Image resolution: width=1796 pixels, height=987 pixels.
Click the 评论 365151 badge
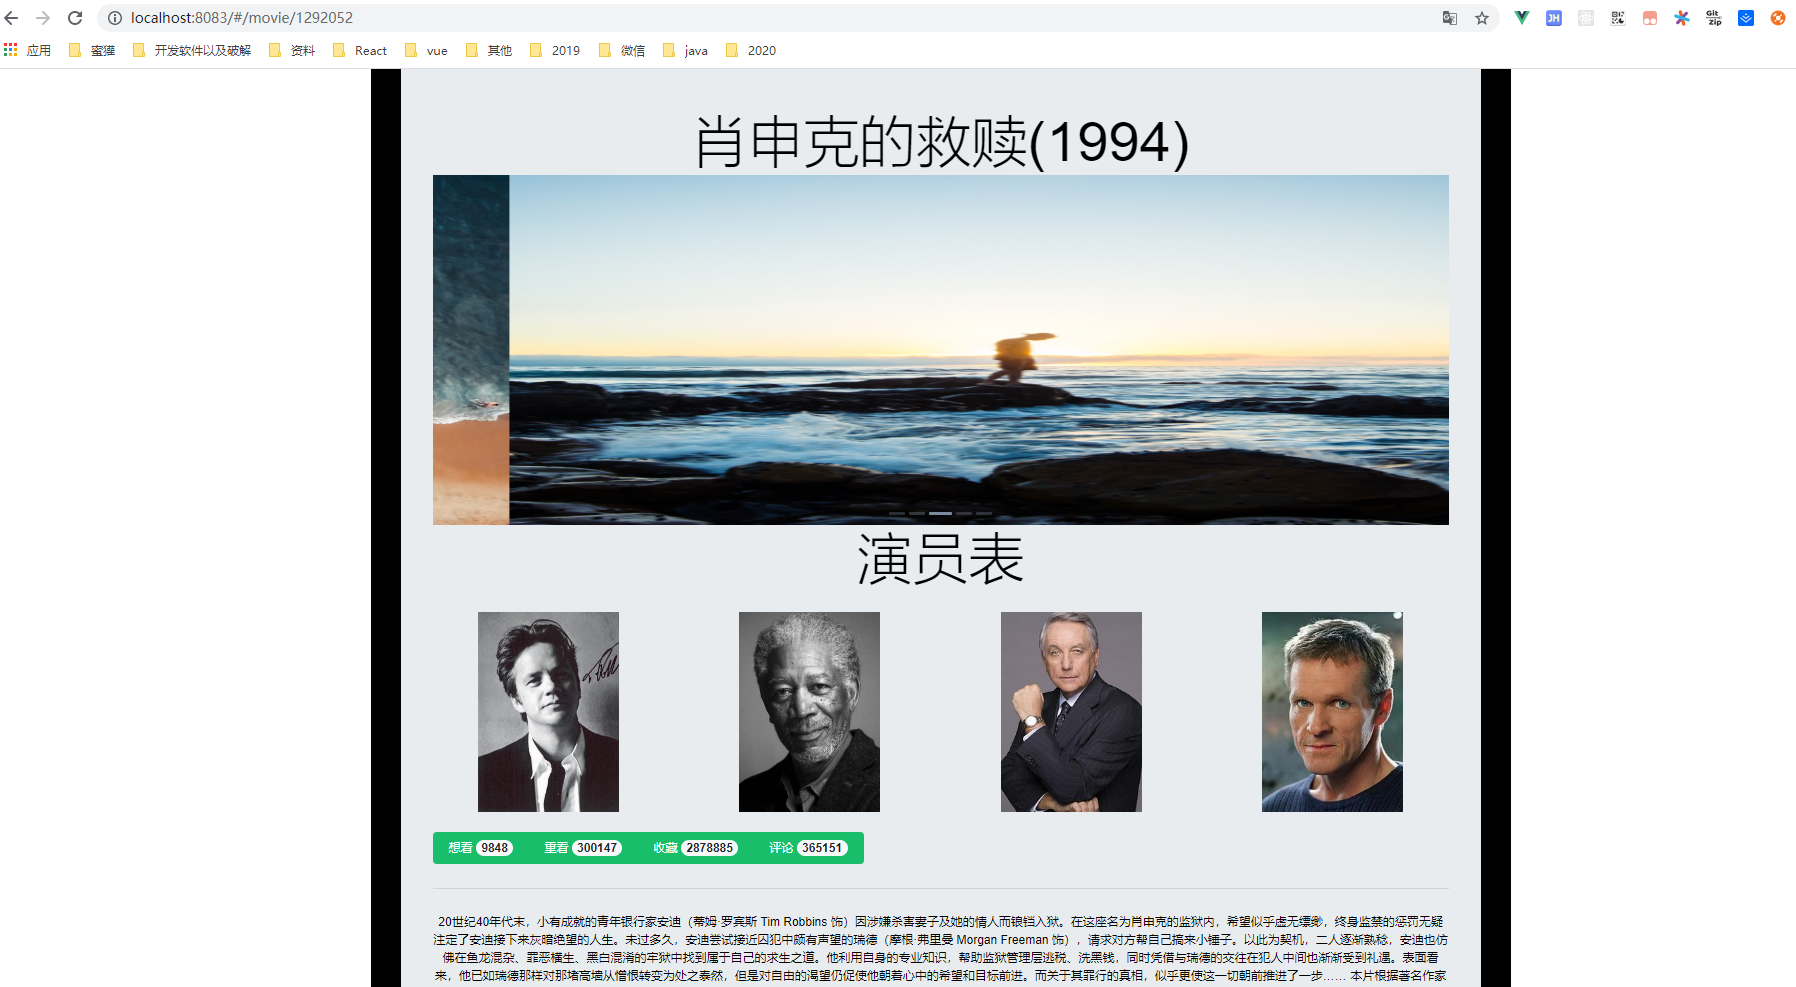click(x=808, y=848)
